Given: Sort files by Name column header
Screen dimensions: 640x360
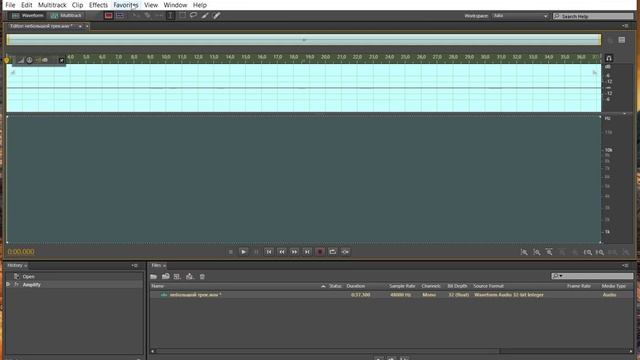Looking at the screenshot, I should [x=158, y=286].
